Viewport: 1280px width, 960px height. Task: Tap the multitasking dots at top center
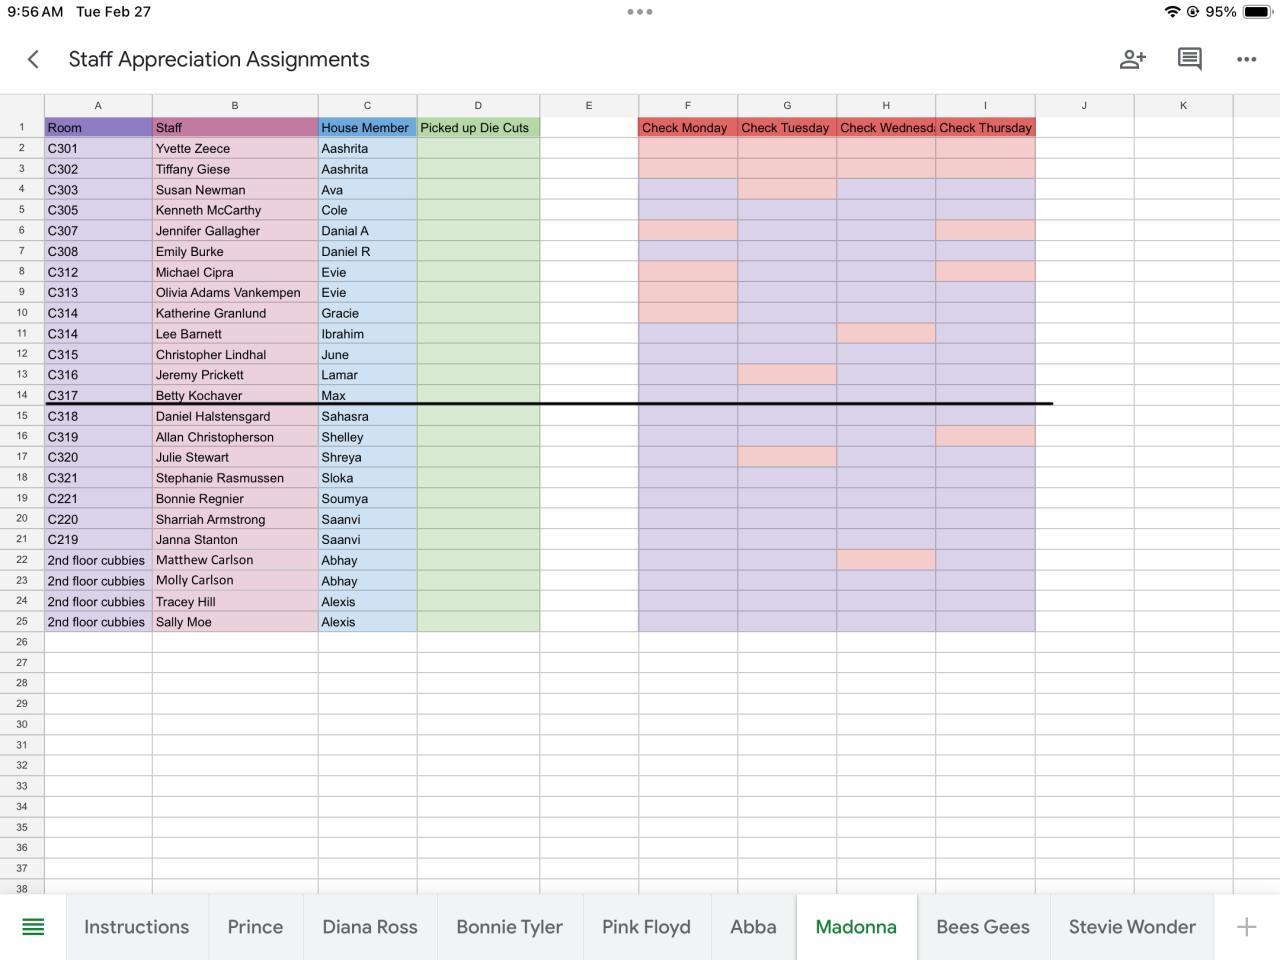point(640,12)
